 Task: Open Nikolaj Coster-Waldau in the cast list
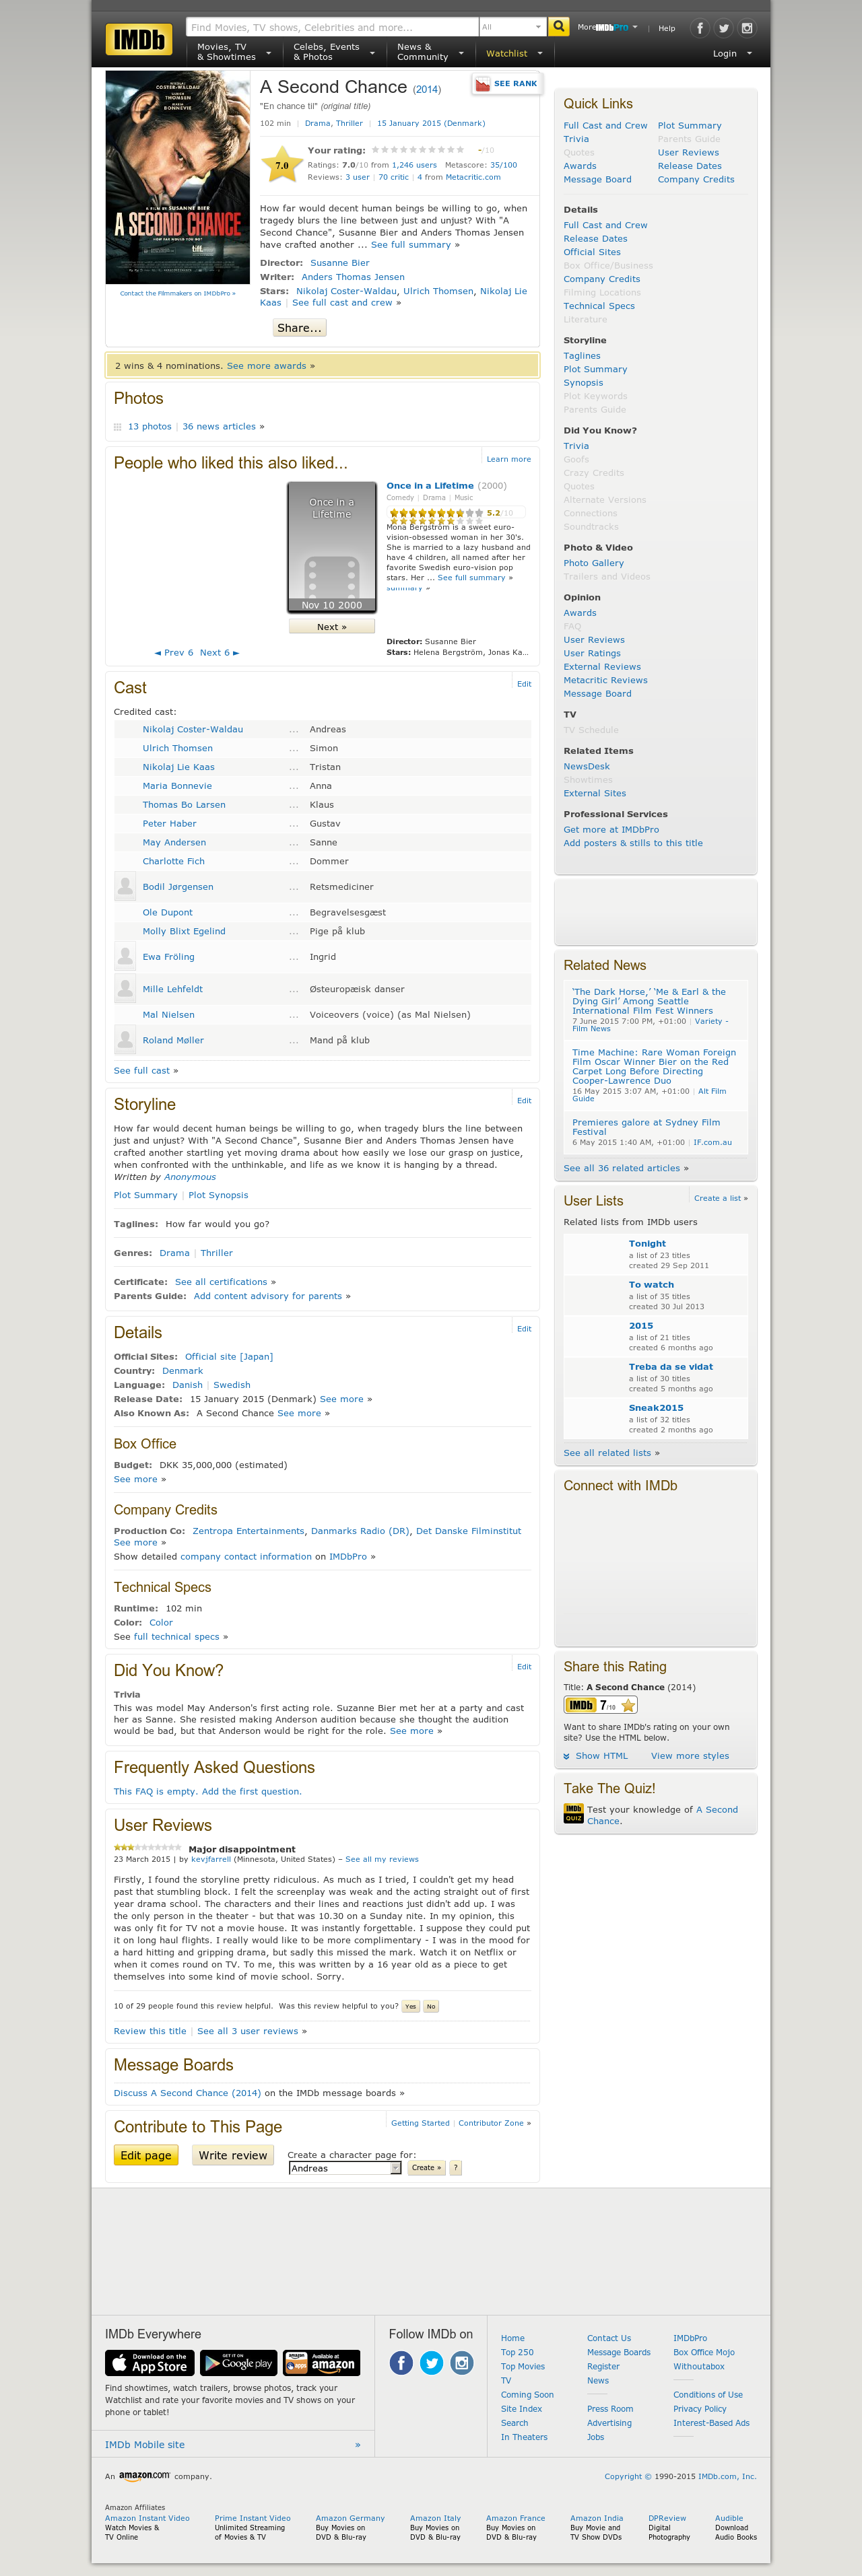coord(193,730)
